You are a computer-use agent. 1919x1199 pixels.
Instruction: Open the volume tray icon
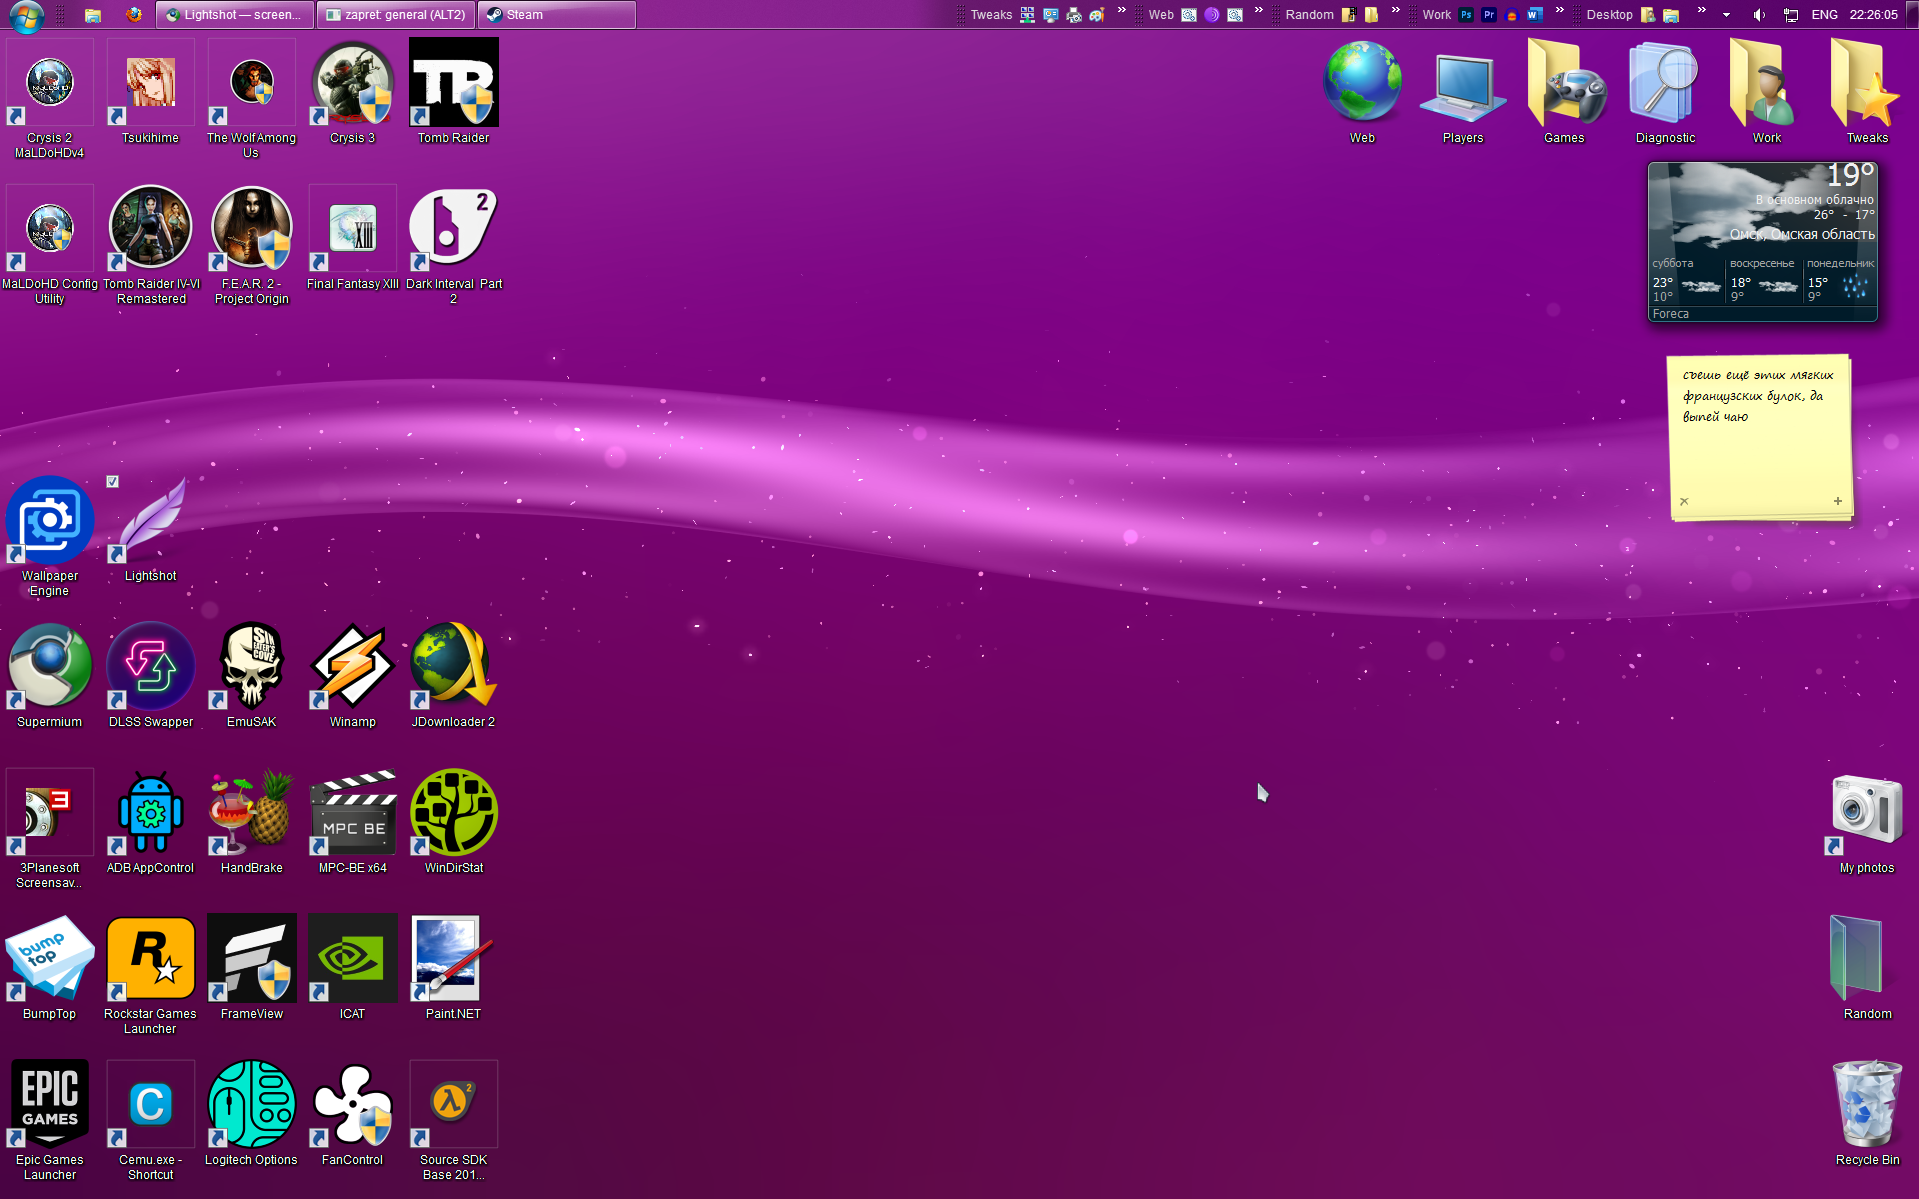pos(1759,15)
